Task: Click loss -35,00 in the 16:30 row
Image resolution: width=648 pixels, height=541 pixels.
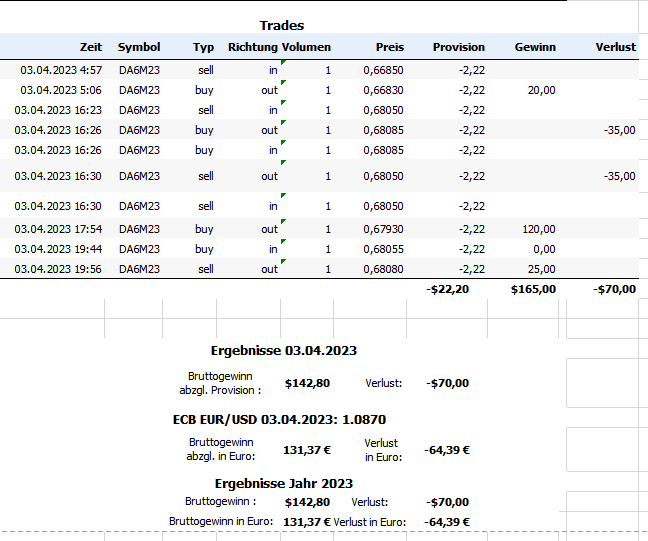Action: coord(619,176)
